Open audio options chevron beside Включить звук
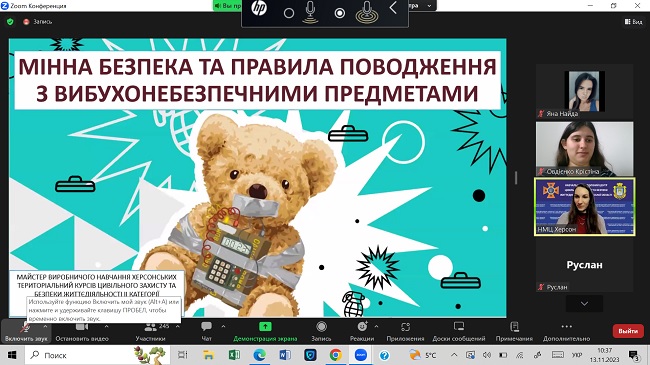The height and width of the screenshot is (365, 650). pos(45,327)
